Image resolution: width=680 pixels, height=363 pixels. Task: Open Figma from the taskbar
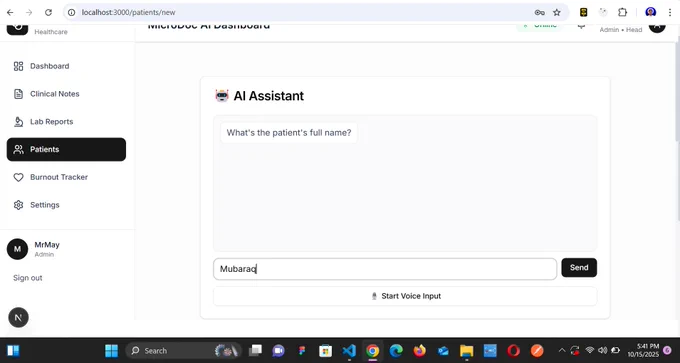[302, 350]
